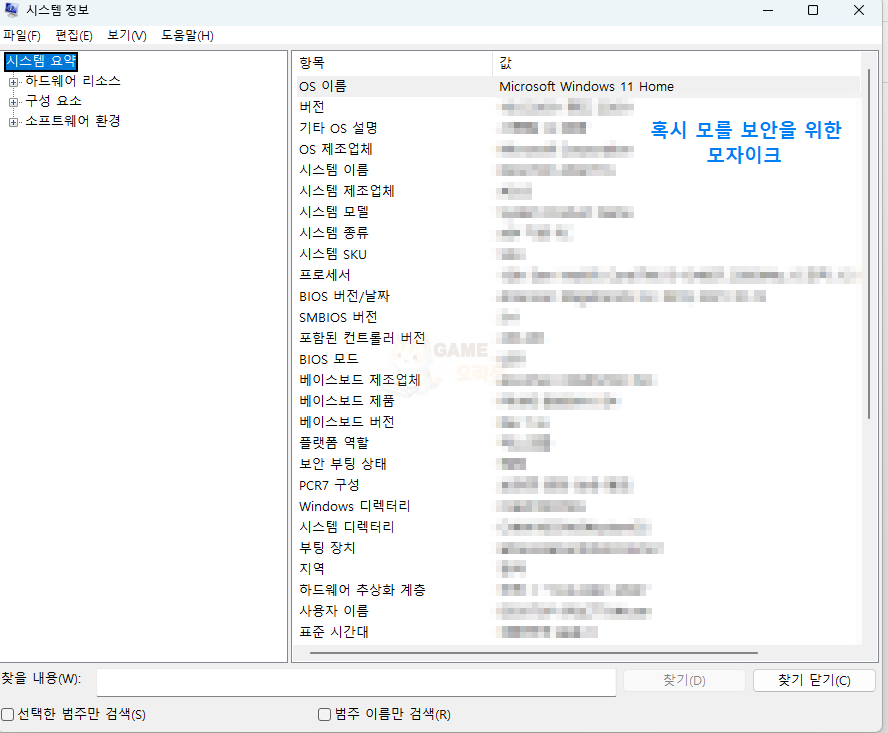Select the 시스템 디렉터리 row

point(578,527)
